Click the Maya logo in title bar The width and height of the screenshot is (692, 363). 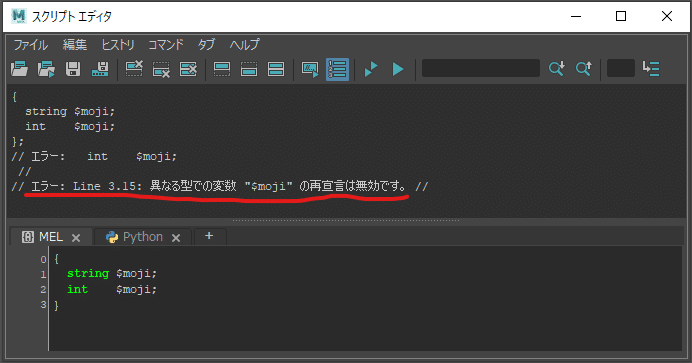click(19, 16)
